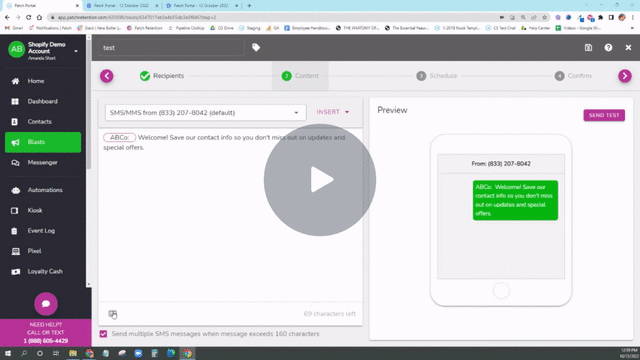Open help with the question mark icon
Screen dimensions: 640x360
pyautogui.click(x=608, y=48)
